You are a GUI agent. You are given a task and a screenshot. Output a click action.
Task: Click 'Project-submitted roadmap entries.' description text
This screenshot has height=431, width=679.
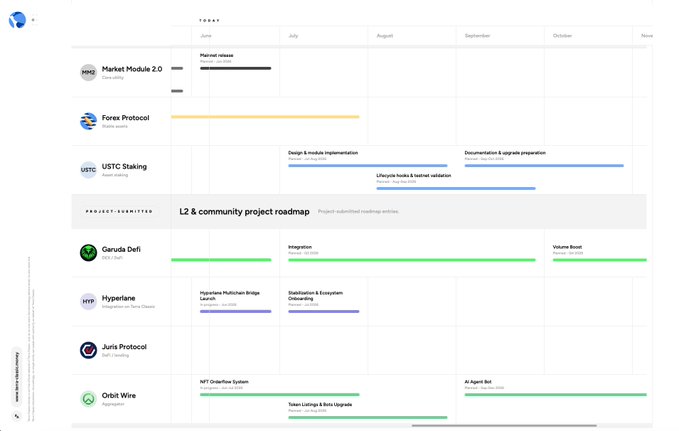(358, 211)
